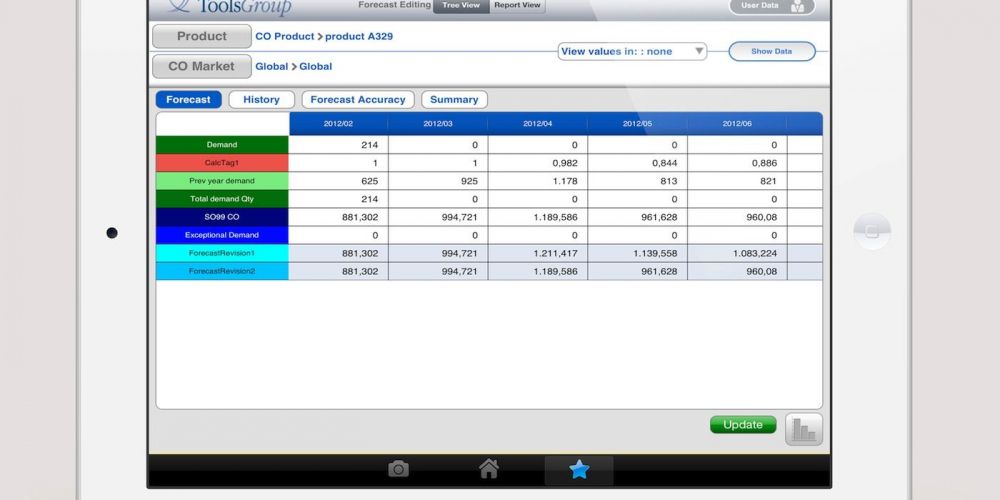Expand the 'View values in' dropdown
The image size is (1000, 500).
click(632, 51)
